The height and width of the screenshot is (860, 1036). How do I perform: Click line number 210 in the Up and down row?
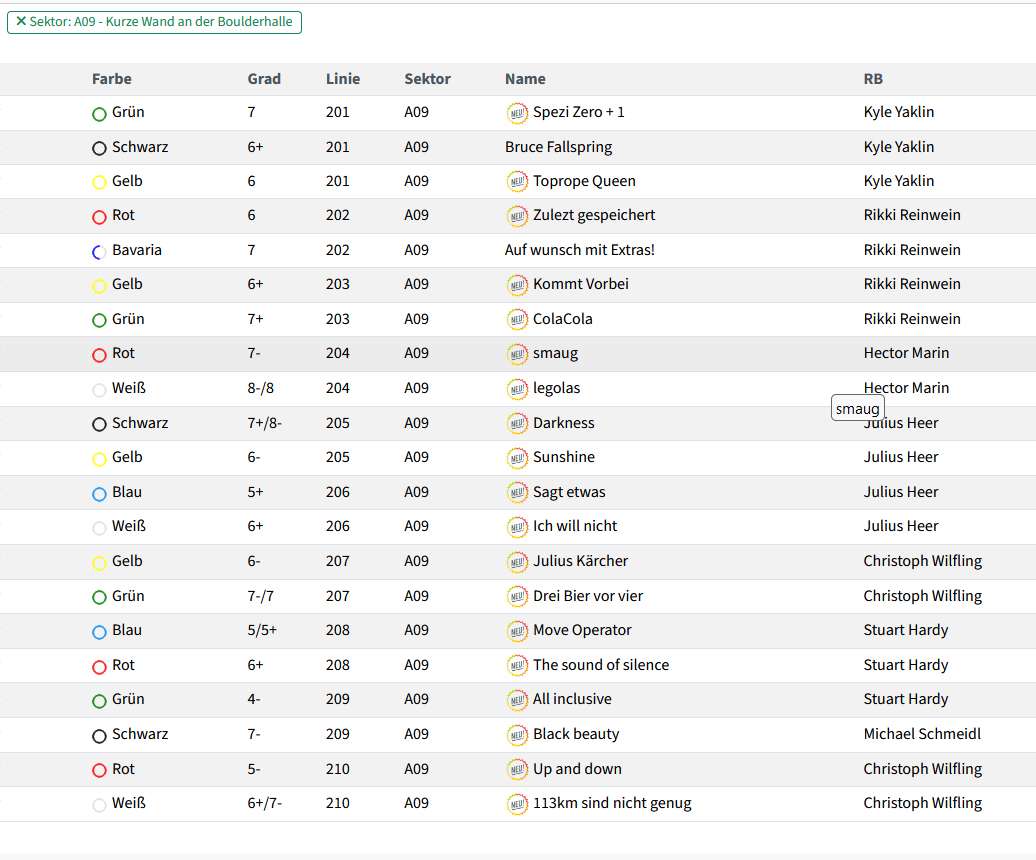tap(338, 769)
